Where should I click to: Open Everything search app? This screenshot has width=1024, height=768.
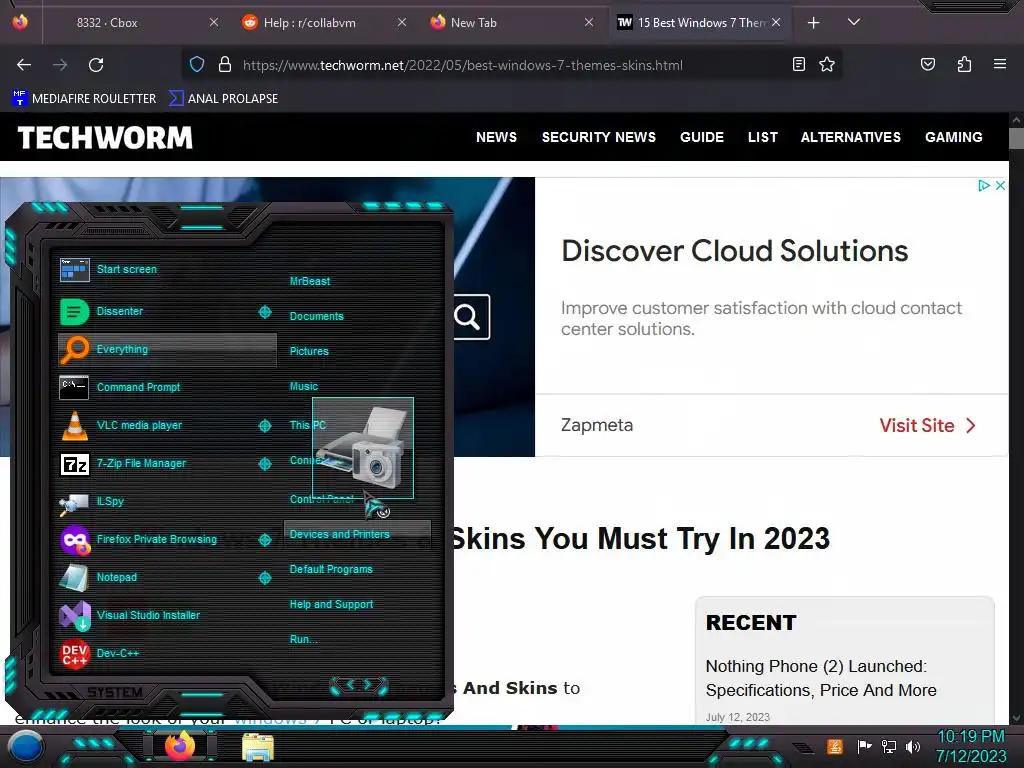point(167,349)
